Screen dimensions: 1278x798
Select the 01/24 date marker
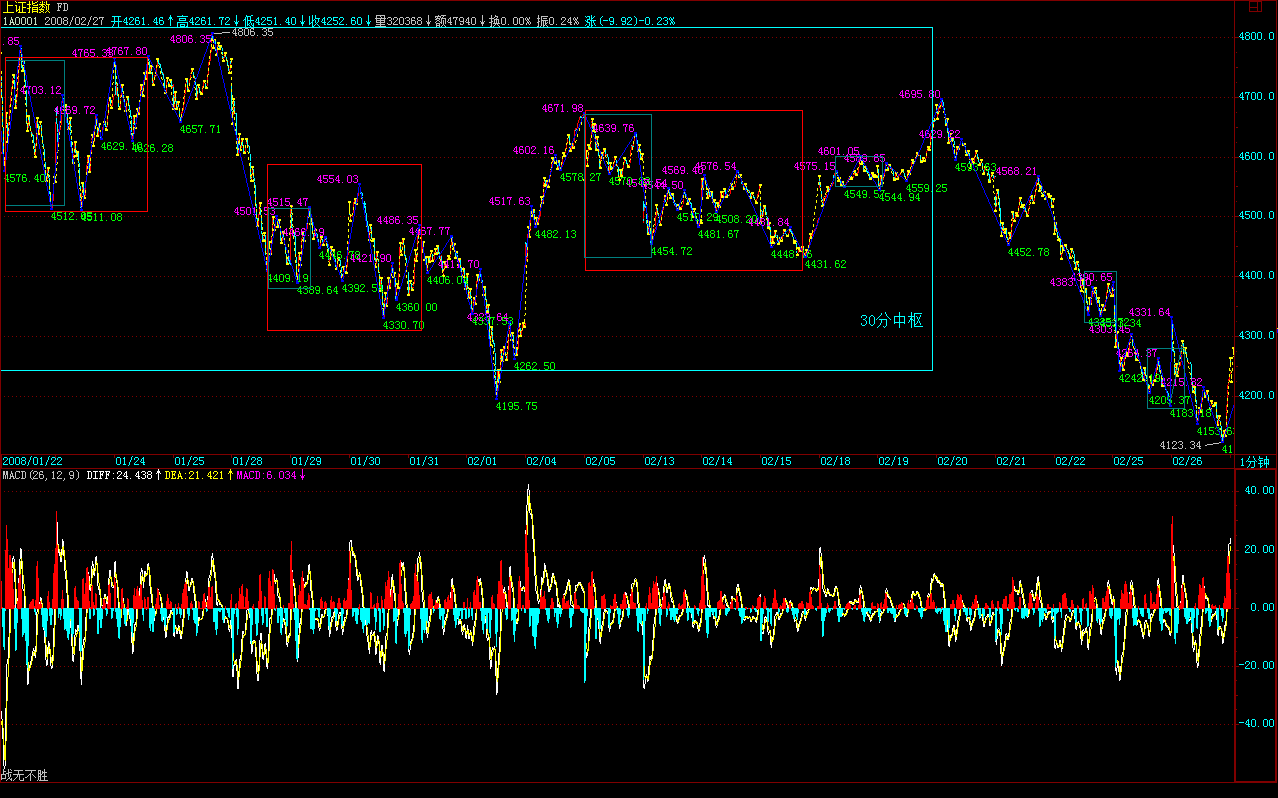pyautogui.click(x=130, y=461)
